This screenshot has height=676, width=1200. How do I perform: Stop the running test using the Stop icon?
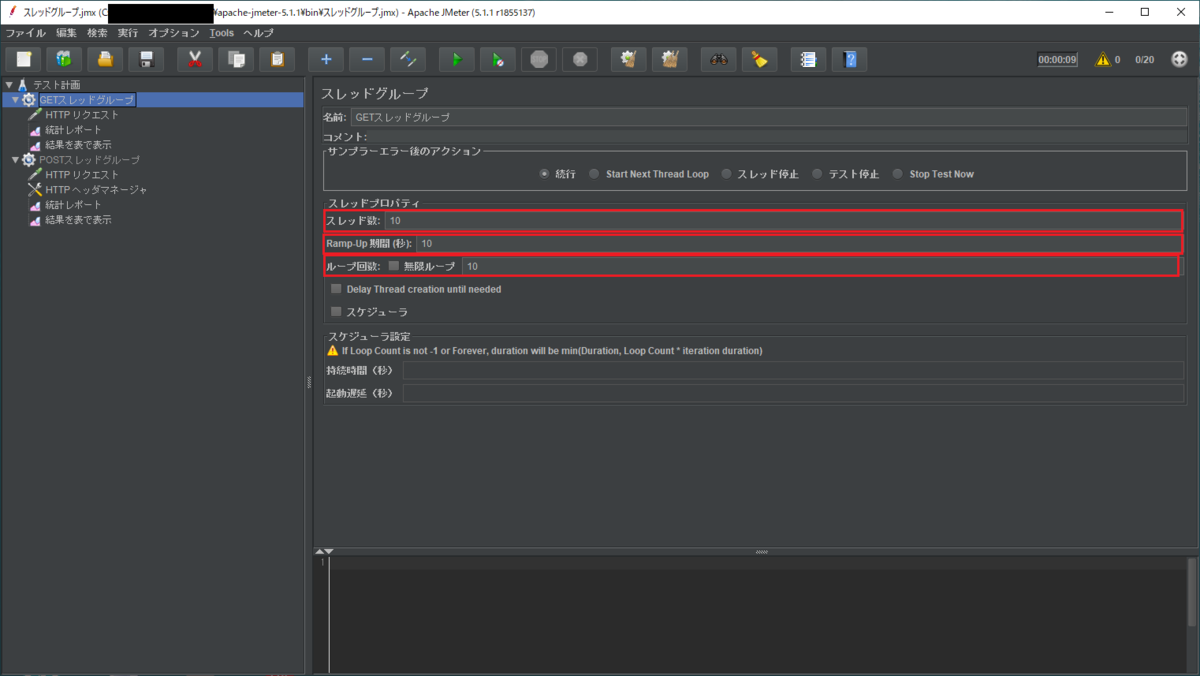point(539,59)
